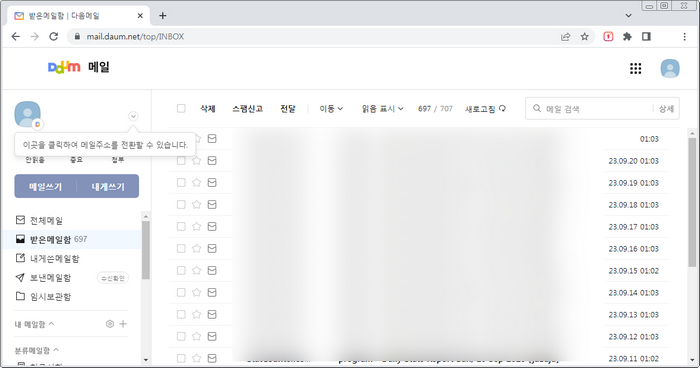The image size is (700, 368).
Task: Click the address bar URL mail.daum.net/top/INBOX
Action: click(135, 37)
